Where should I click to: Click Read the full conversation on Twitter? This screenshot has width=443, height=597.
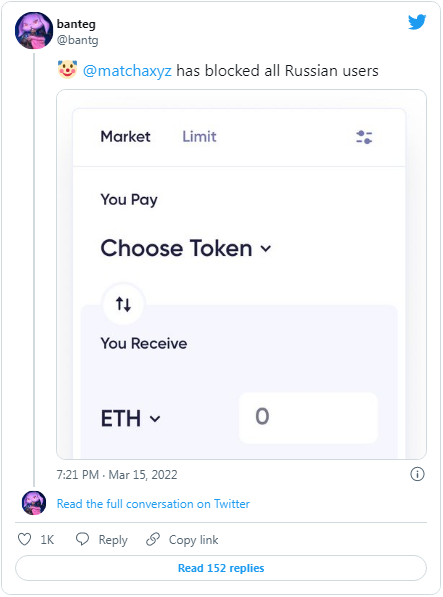coord(153,504)
